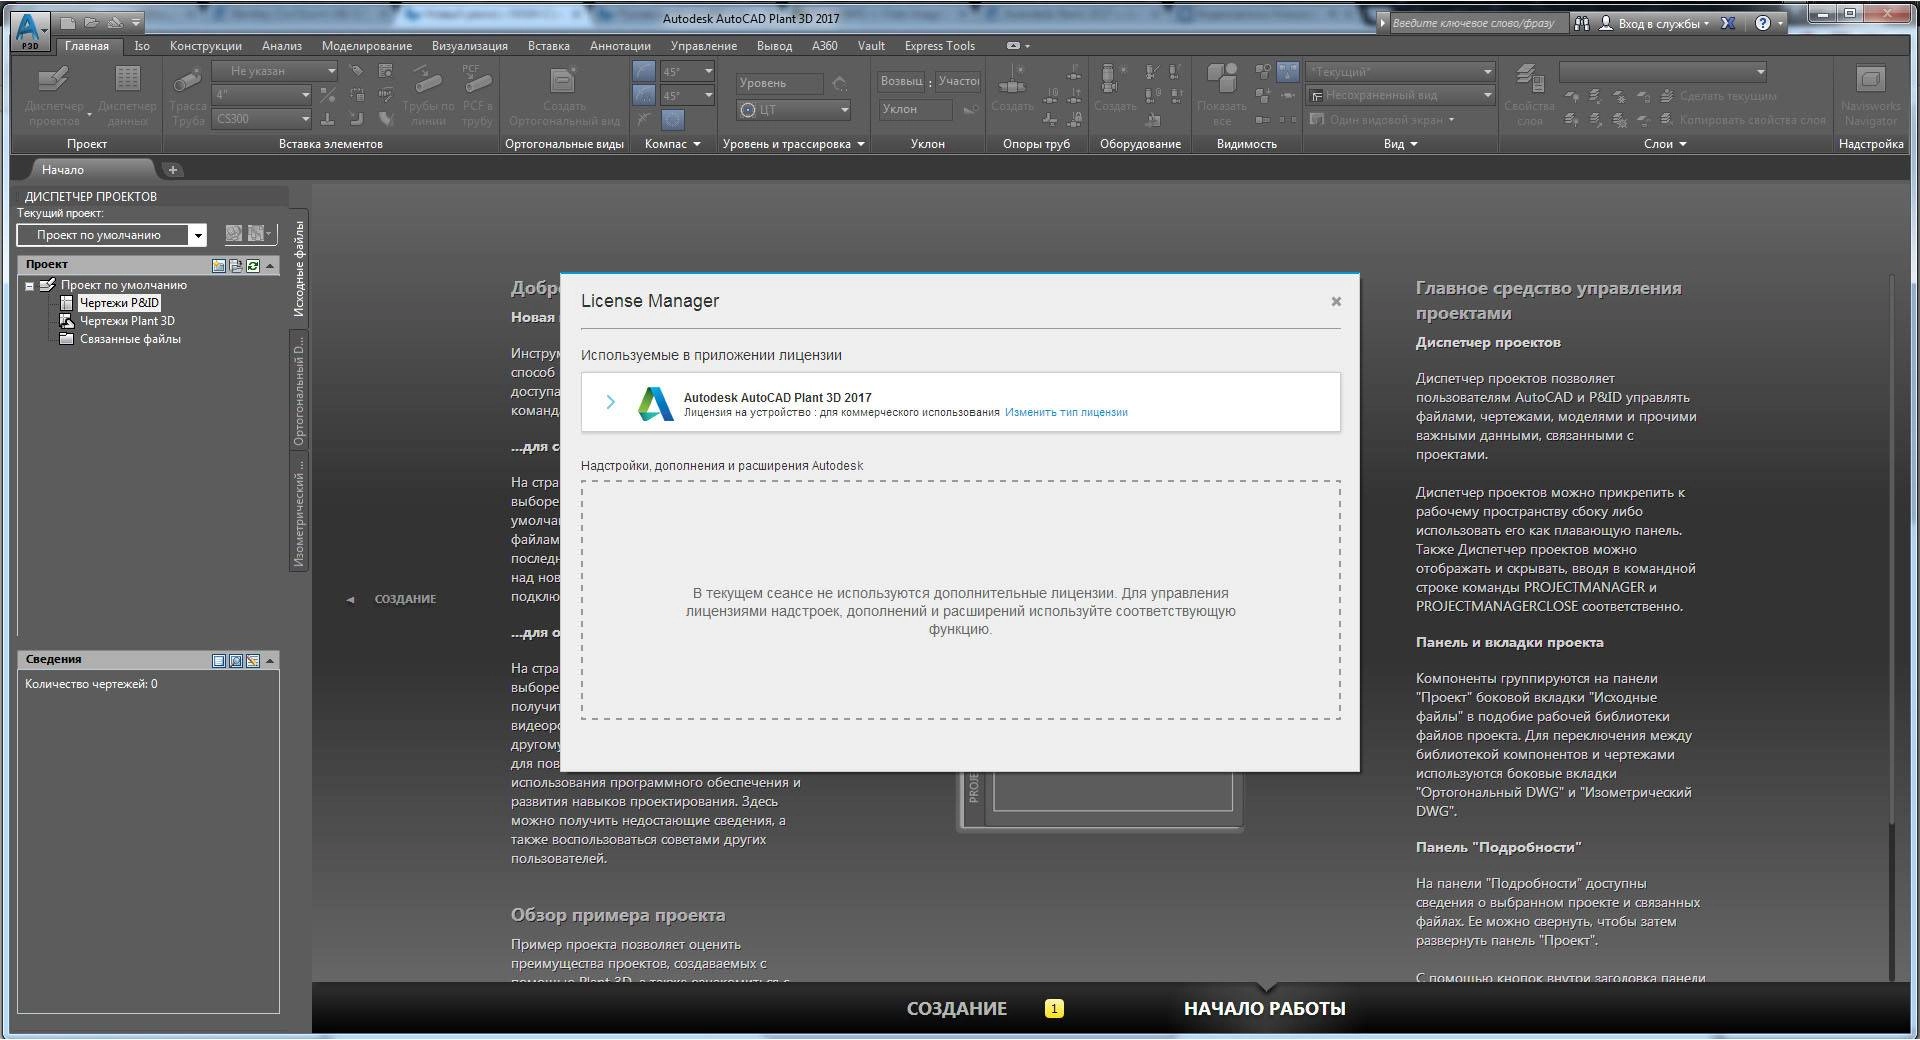
Task: Toggle the highlighted Видимость button in top row
Action: coord(1287,72)
